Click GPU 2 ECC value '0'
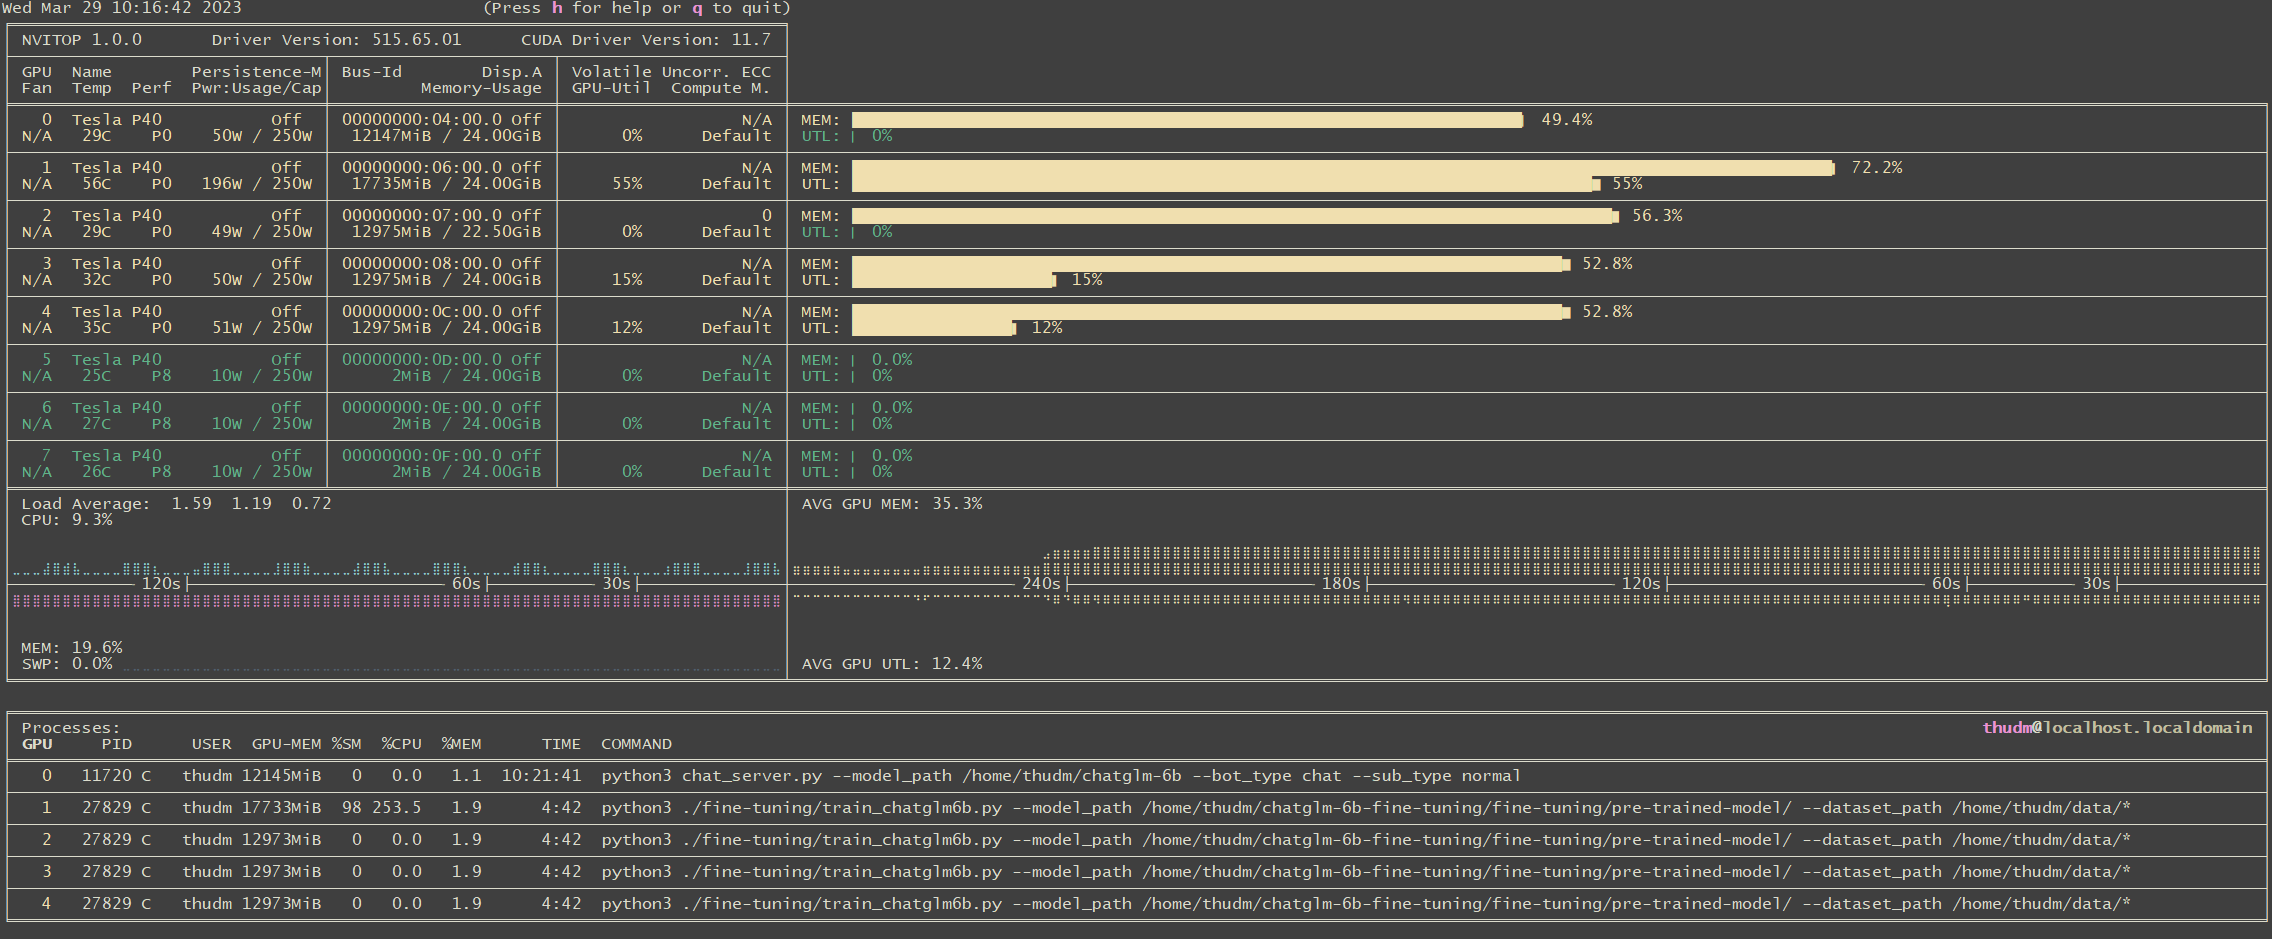The height and width of the screenshot is (939, 2272). pyautogui.click(x=767, y=216)
